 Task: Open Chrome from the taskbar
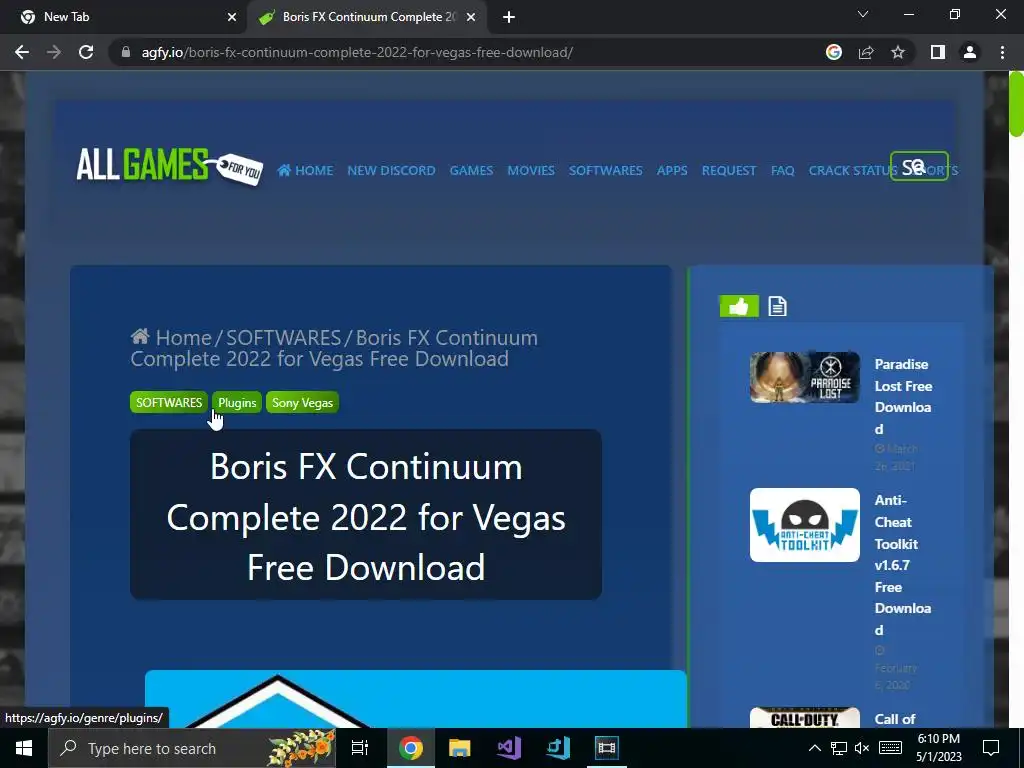[x=411, y=748]
